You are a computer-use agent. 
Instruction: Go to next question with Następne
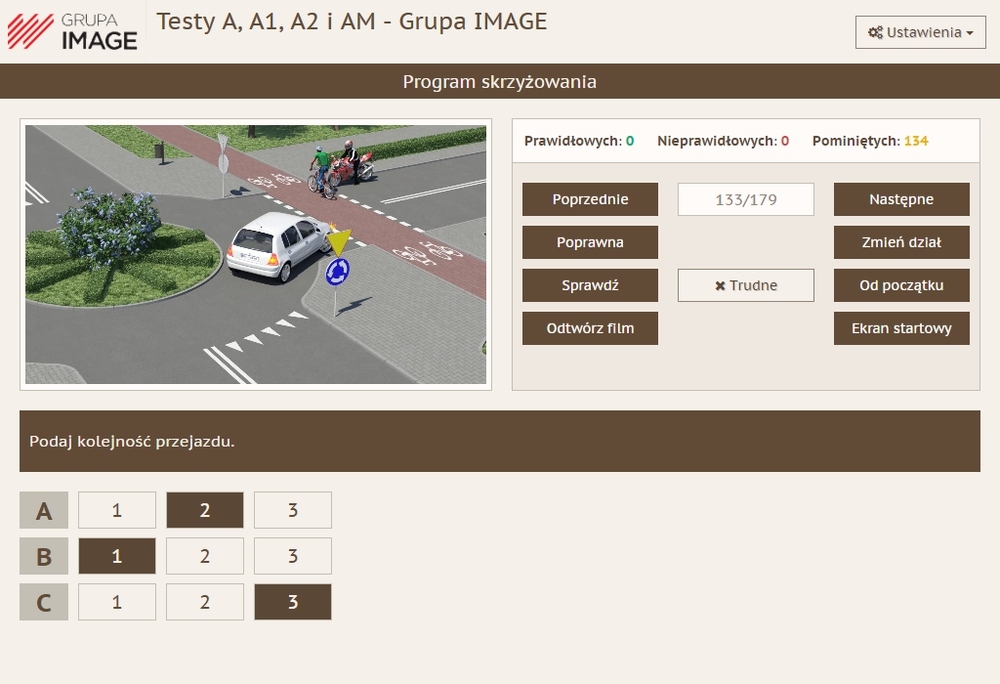[901, 200]
